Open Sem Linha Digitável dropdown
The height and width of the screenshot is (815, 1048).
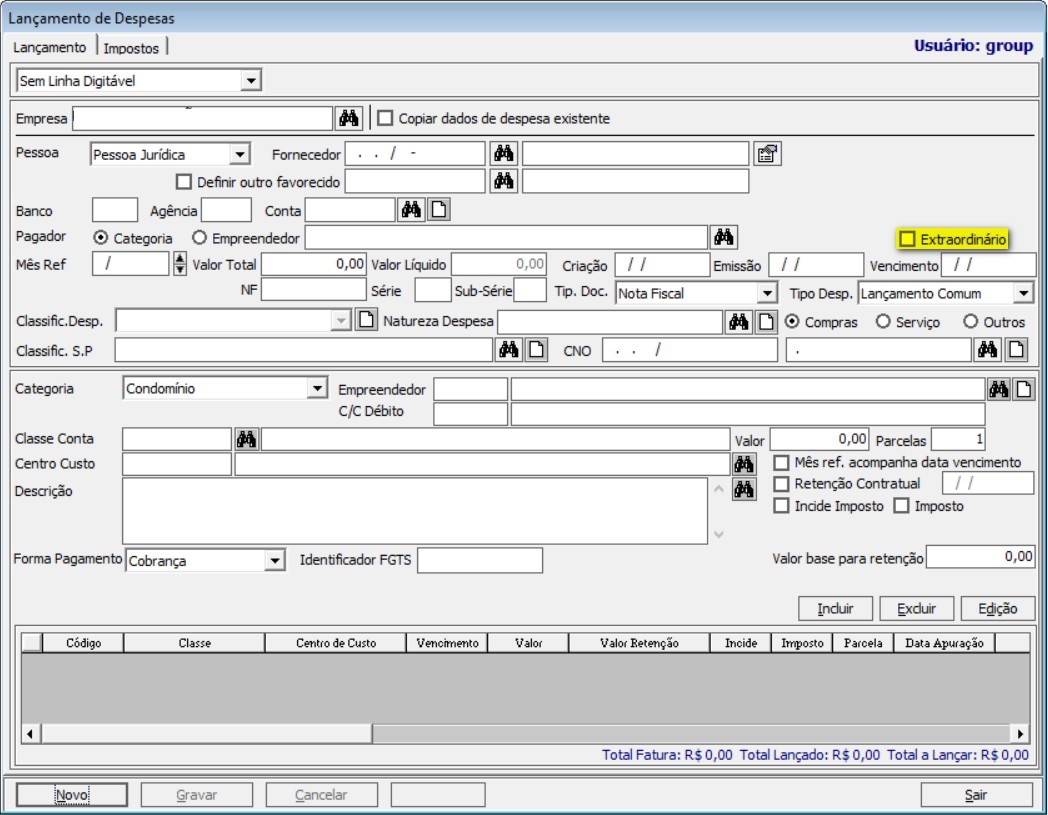(251, 81)
